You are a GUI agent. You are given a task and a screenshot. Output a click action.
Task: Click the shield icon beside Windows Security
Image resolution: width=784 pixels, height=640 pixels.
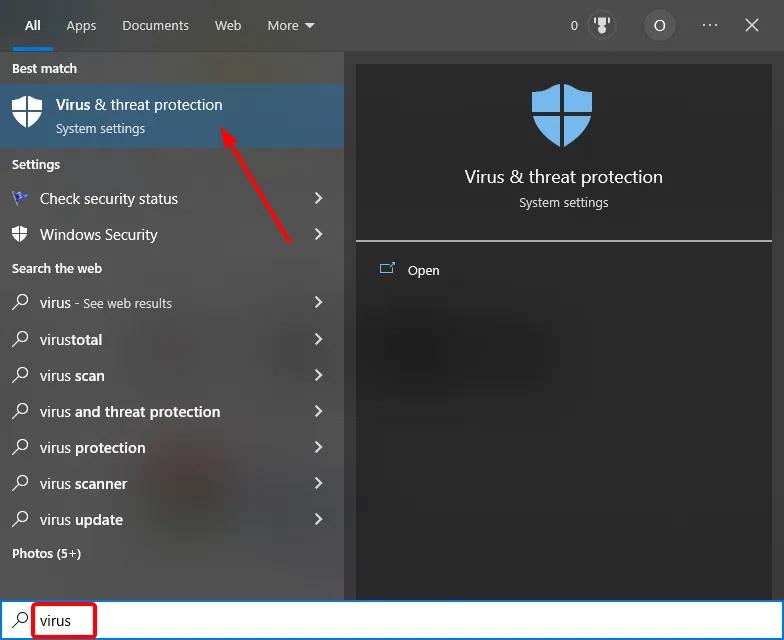[x=20, y=234]
